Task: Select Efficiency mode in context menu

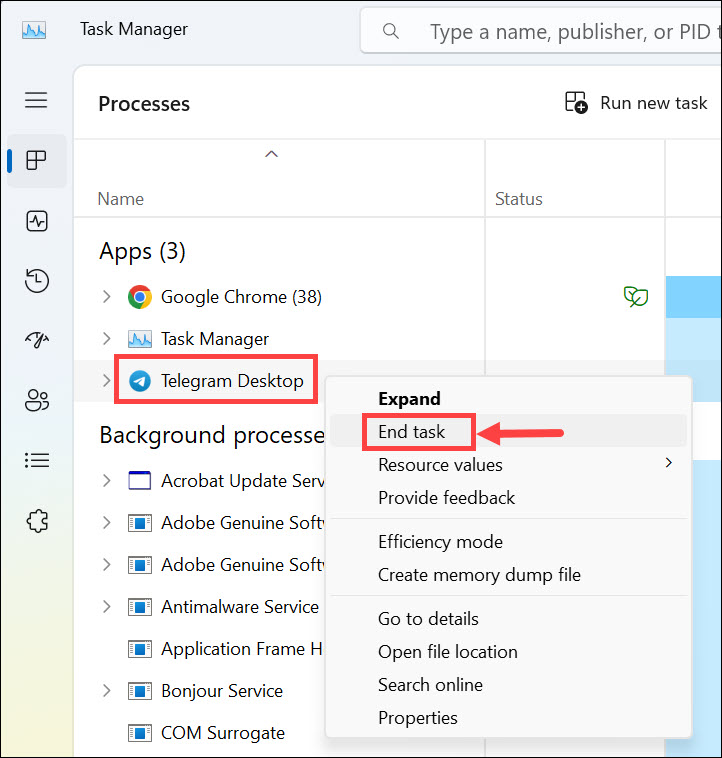Action: click(x=440, y=542)
